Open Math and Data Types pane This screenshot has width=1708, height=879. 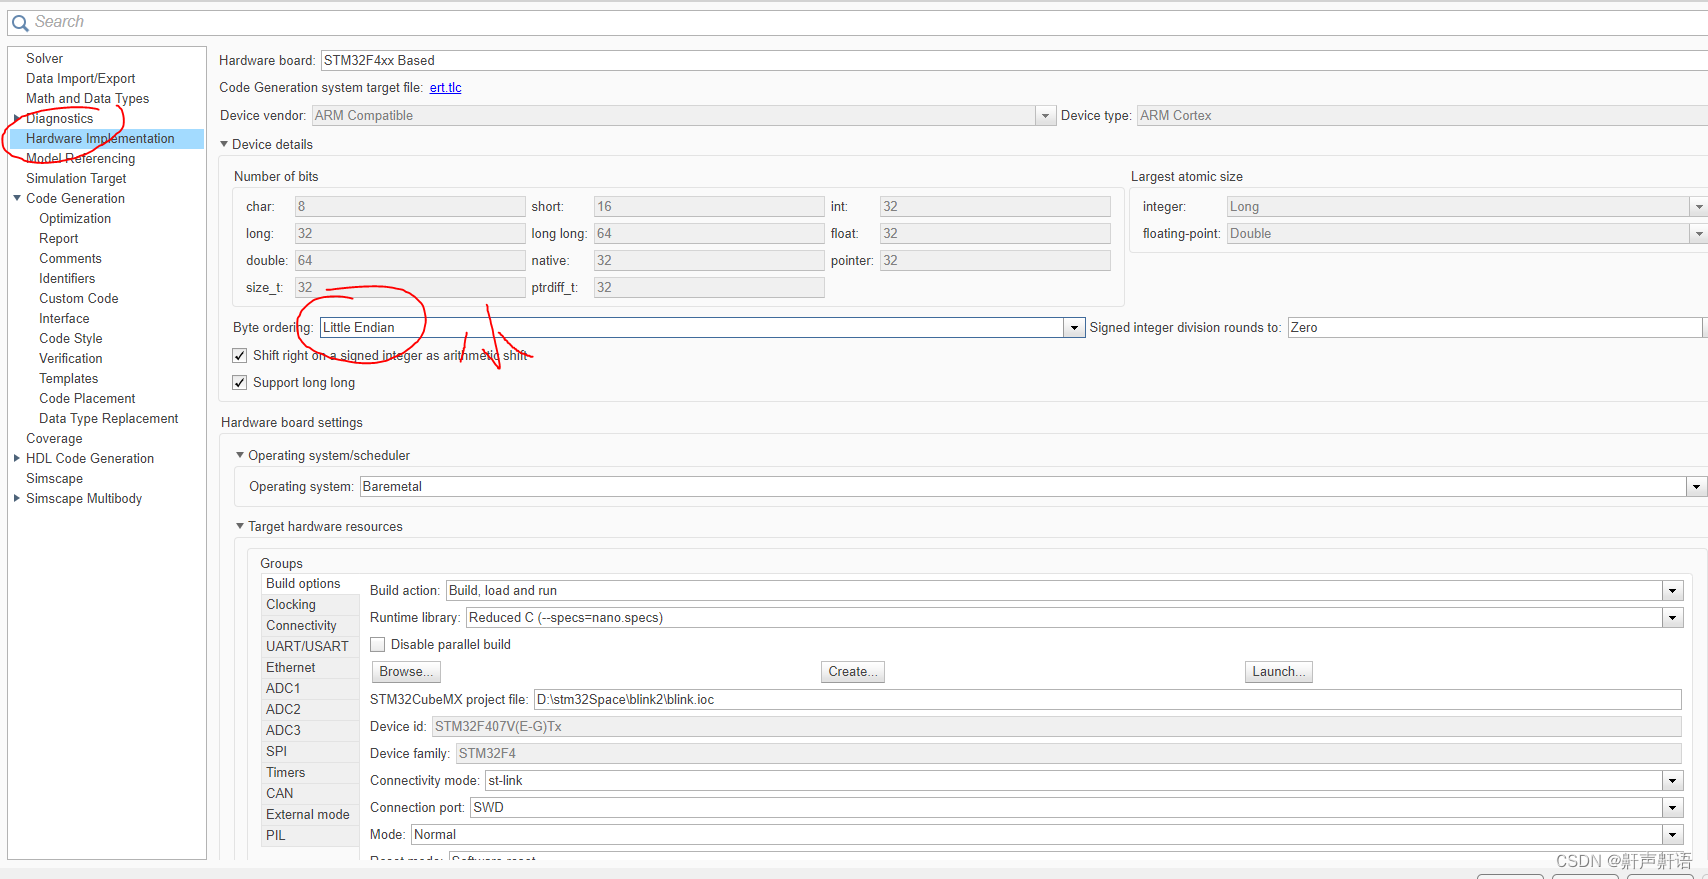point(87,98)
